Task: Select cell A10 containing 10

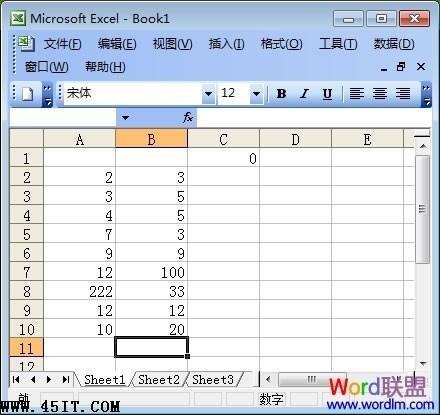Action: coord(80,329)
